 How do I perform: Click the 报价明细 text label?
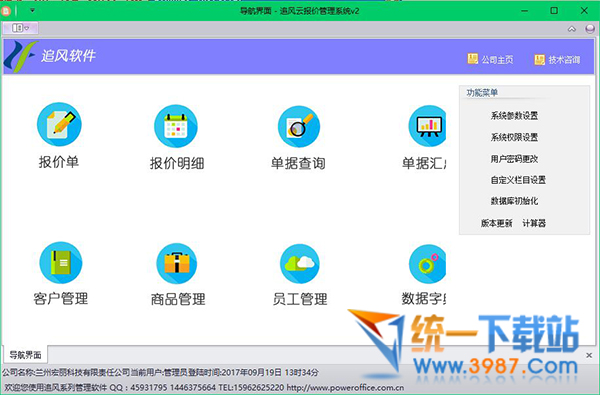tap(177, 163)
